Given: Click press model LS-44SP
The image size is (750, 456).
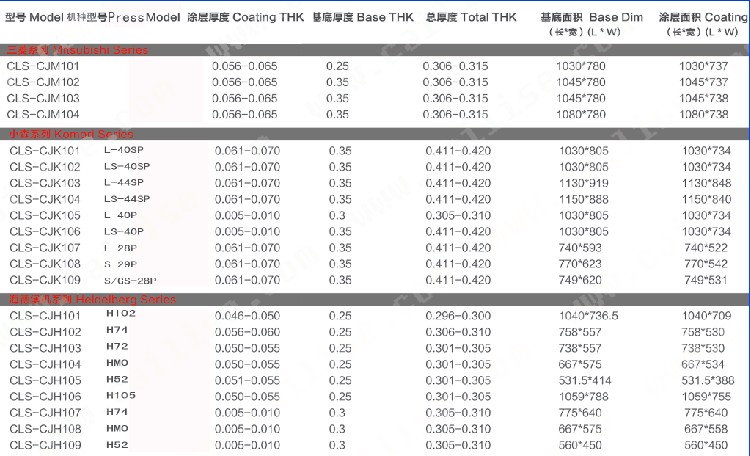Looking at the screenshot, I should click(x=127, y=199).
